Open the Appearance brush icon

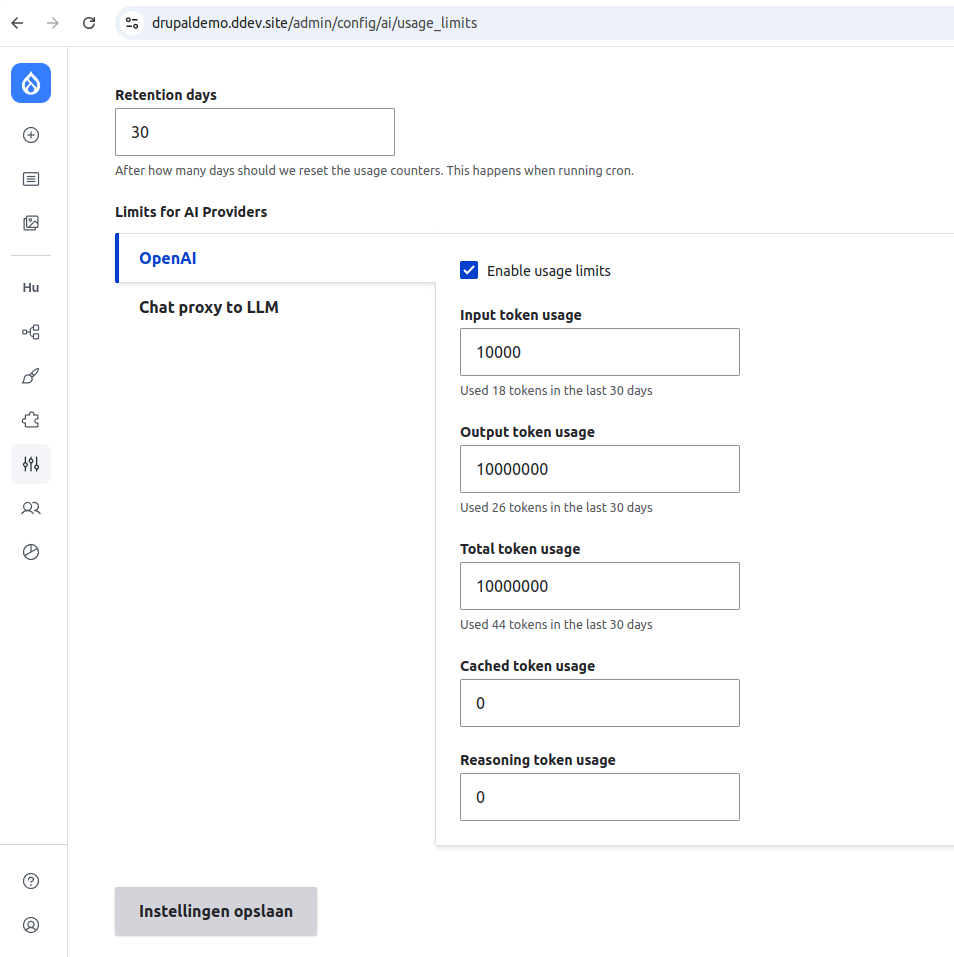[31, 376]
